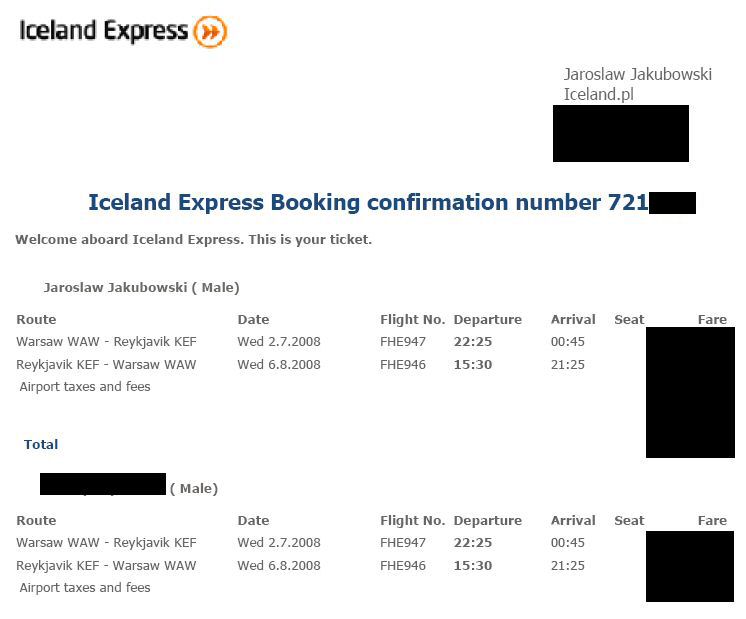
Task: Click the first Route column header
Action: click(36, 319)
